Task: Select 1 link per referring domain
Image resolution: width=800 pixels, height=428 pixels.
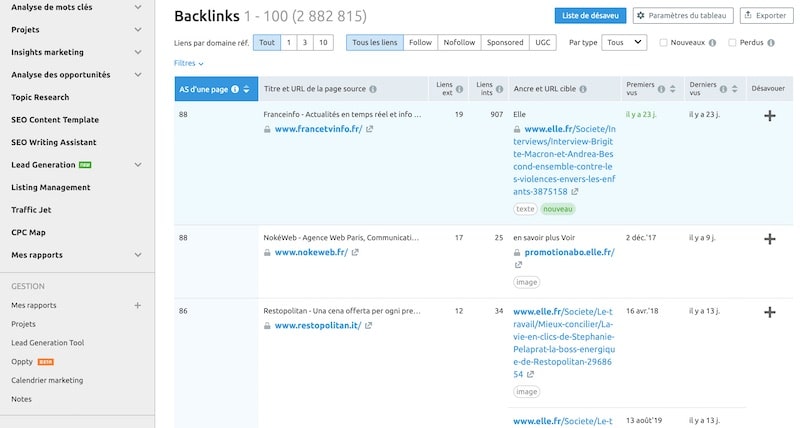Action: pos(289,42)
